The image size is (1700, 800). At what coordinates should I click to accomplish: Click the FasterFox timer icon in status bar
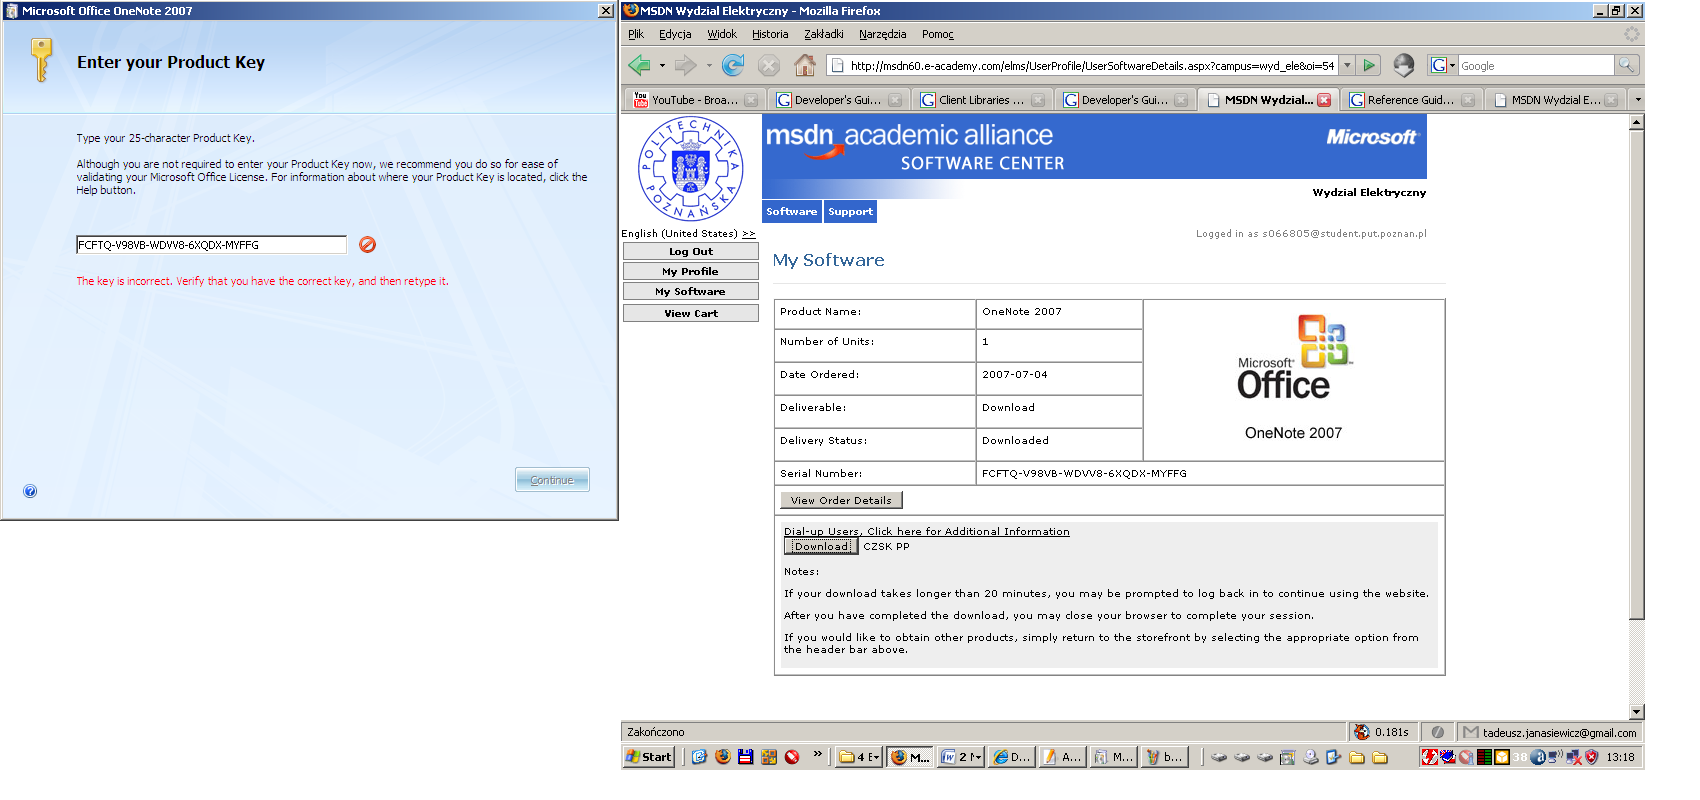tap(1361, 732)
